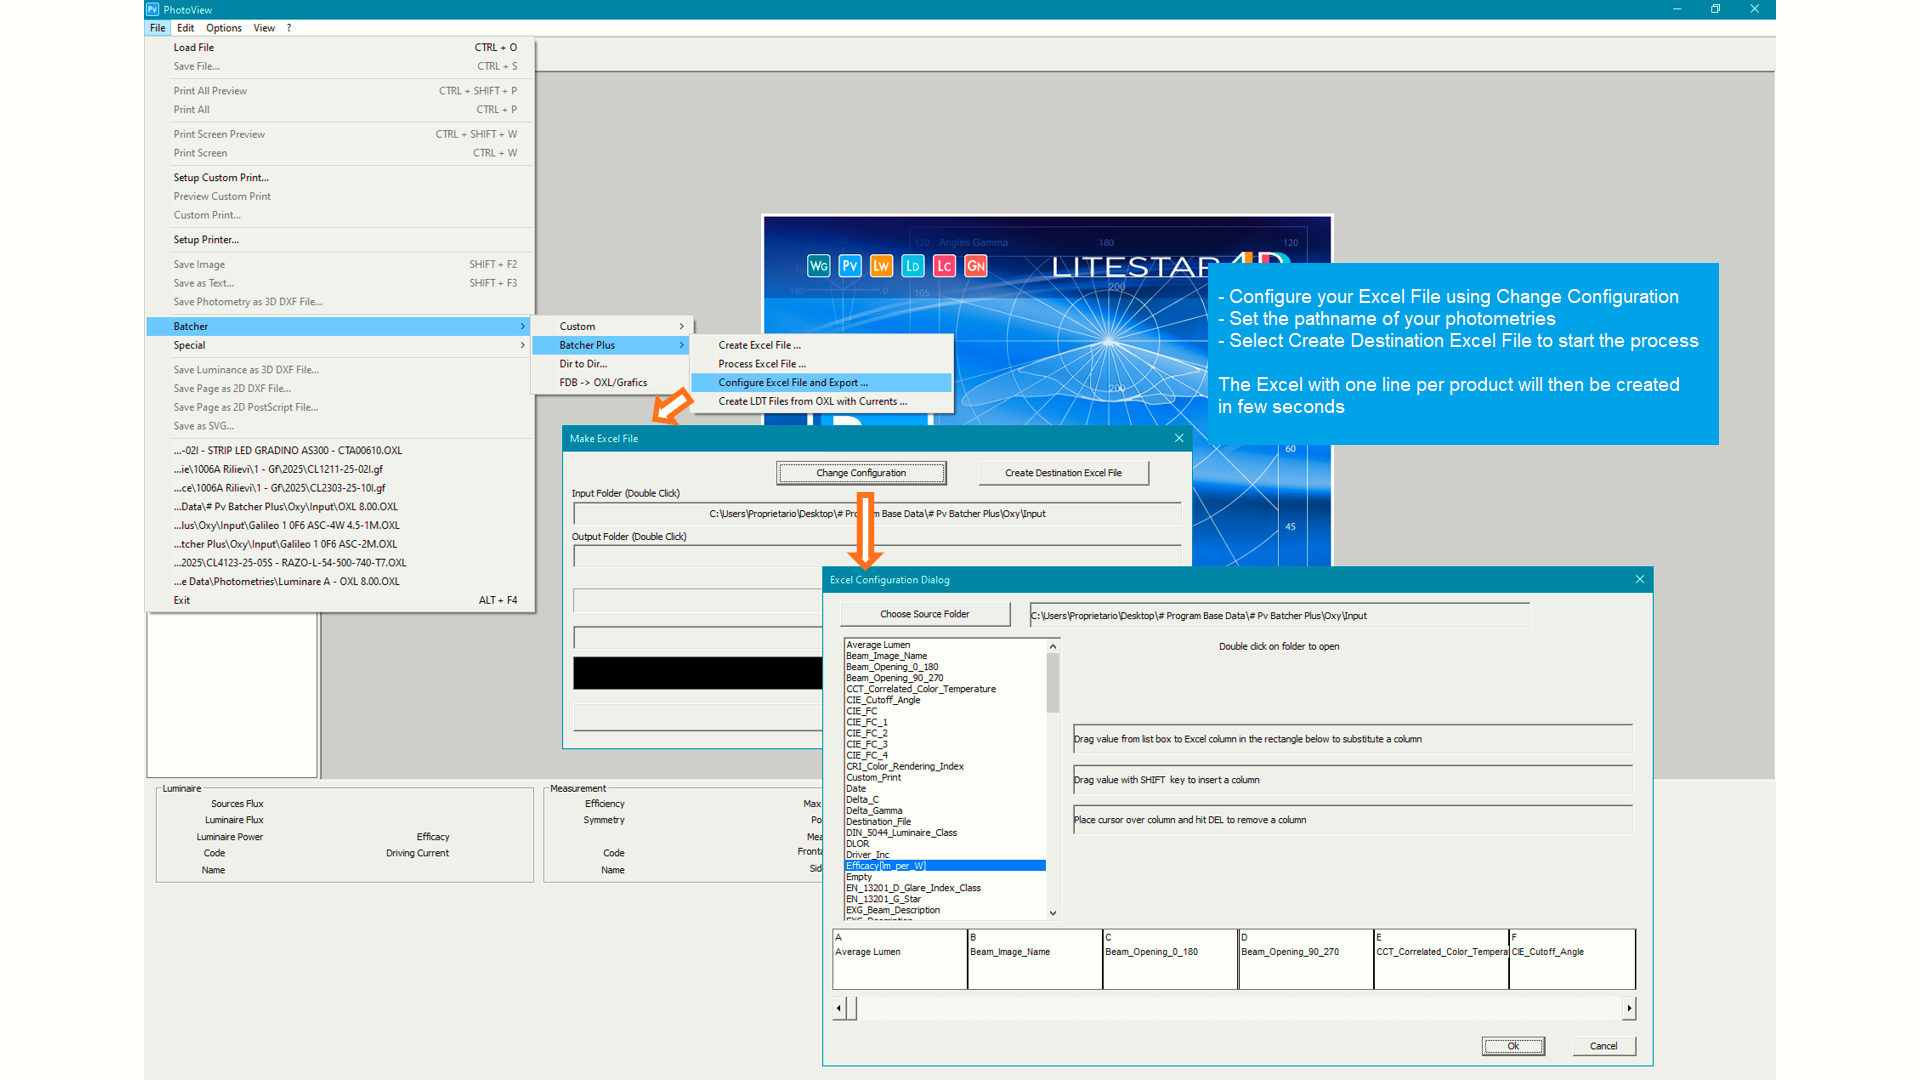The image size is (1920, 1080).
Task: Click column strip left scroll arrow
Action: pyautogui.click(x=838, y=1008)
